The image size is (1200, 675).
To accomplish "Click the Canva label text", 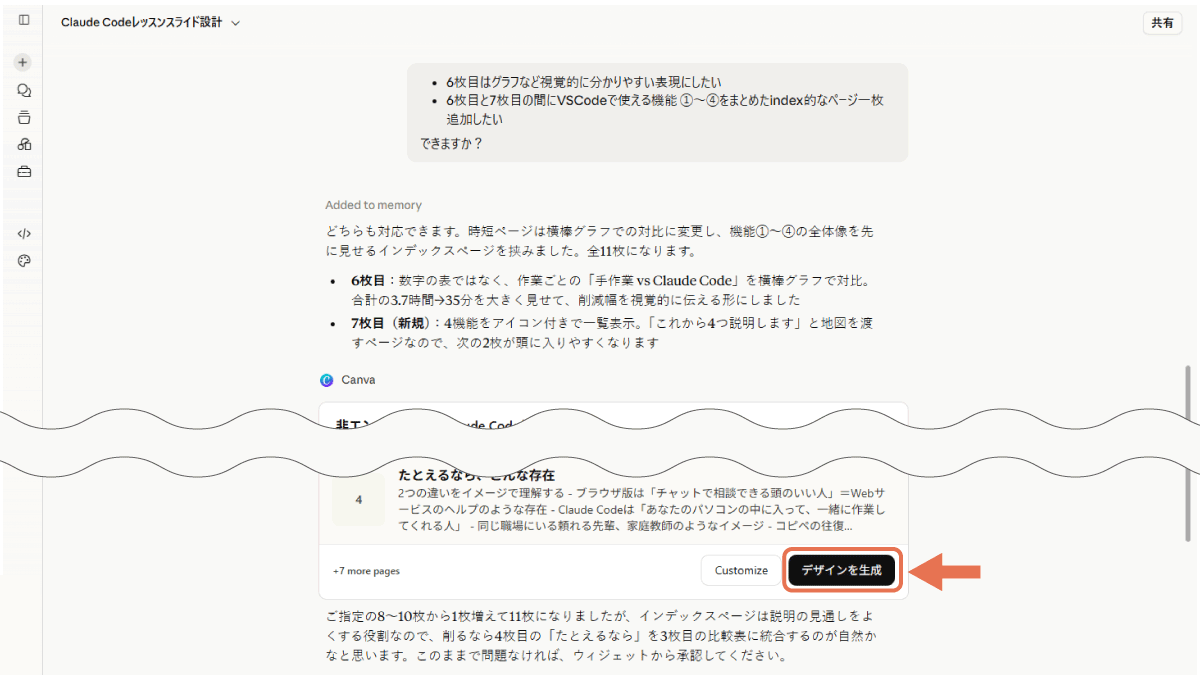I will click(358, 380).
